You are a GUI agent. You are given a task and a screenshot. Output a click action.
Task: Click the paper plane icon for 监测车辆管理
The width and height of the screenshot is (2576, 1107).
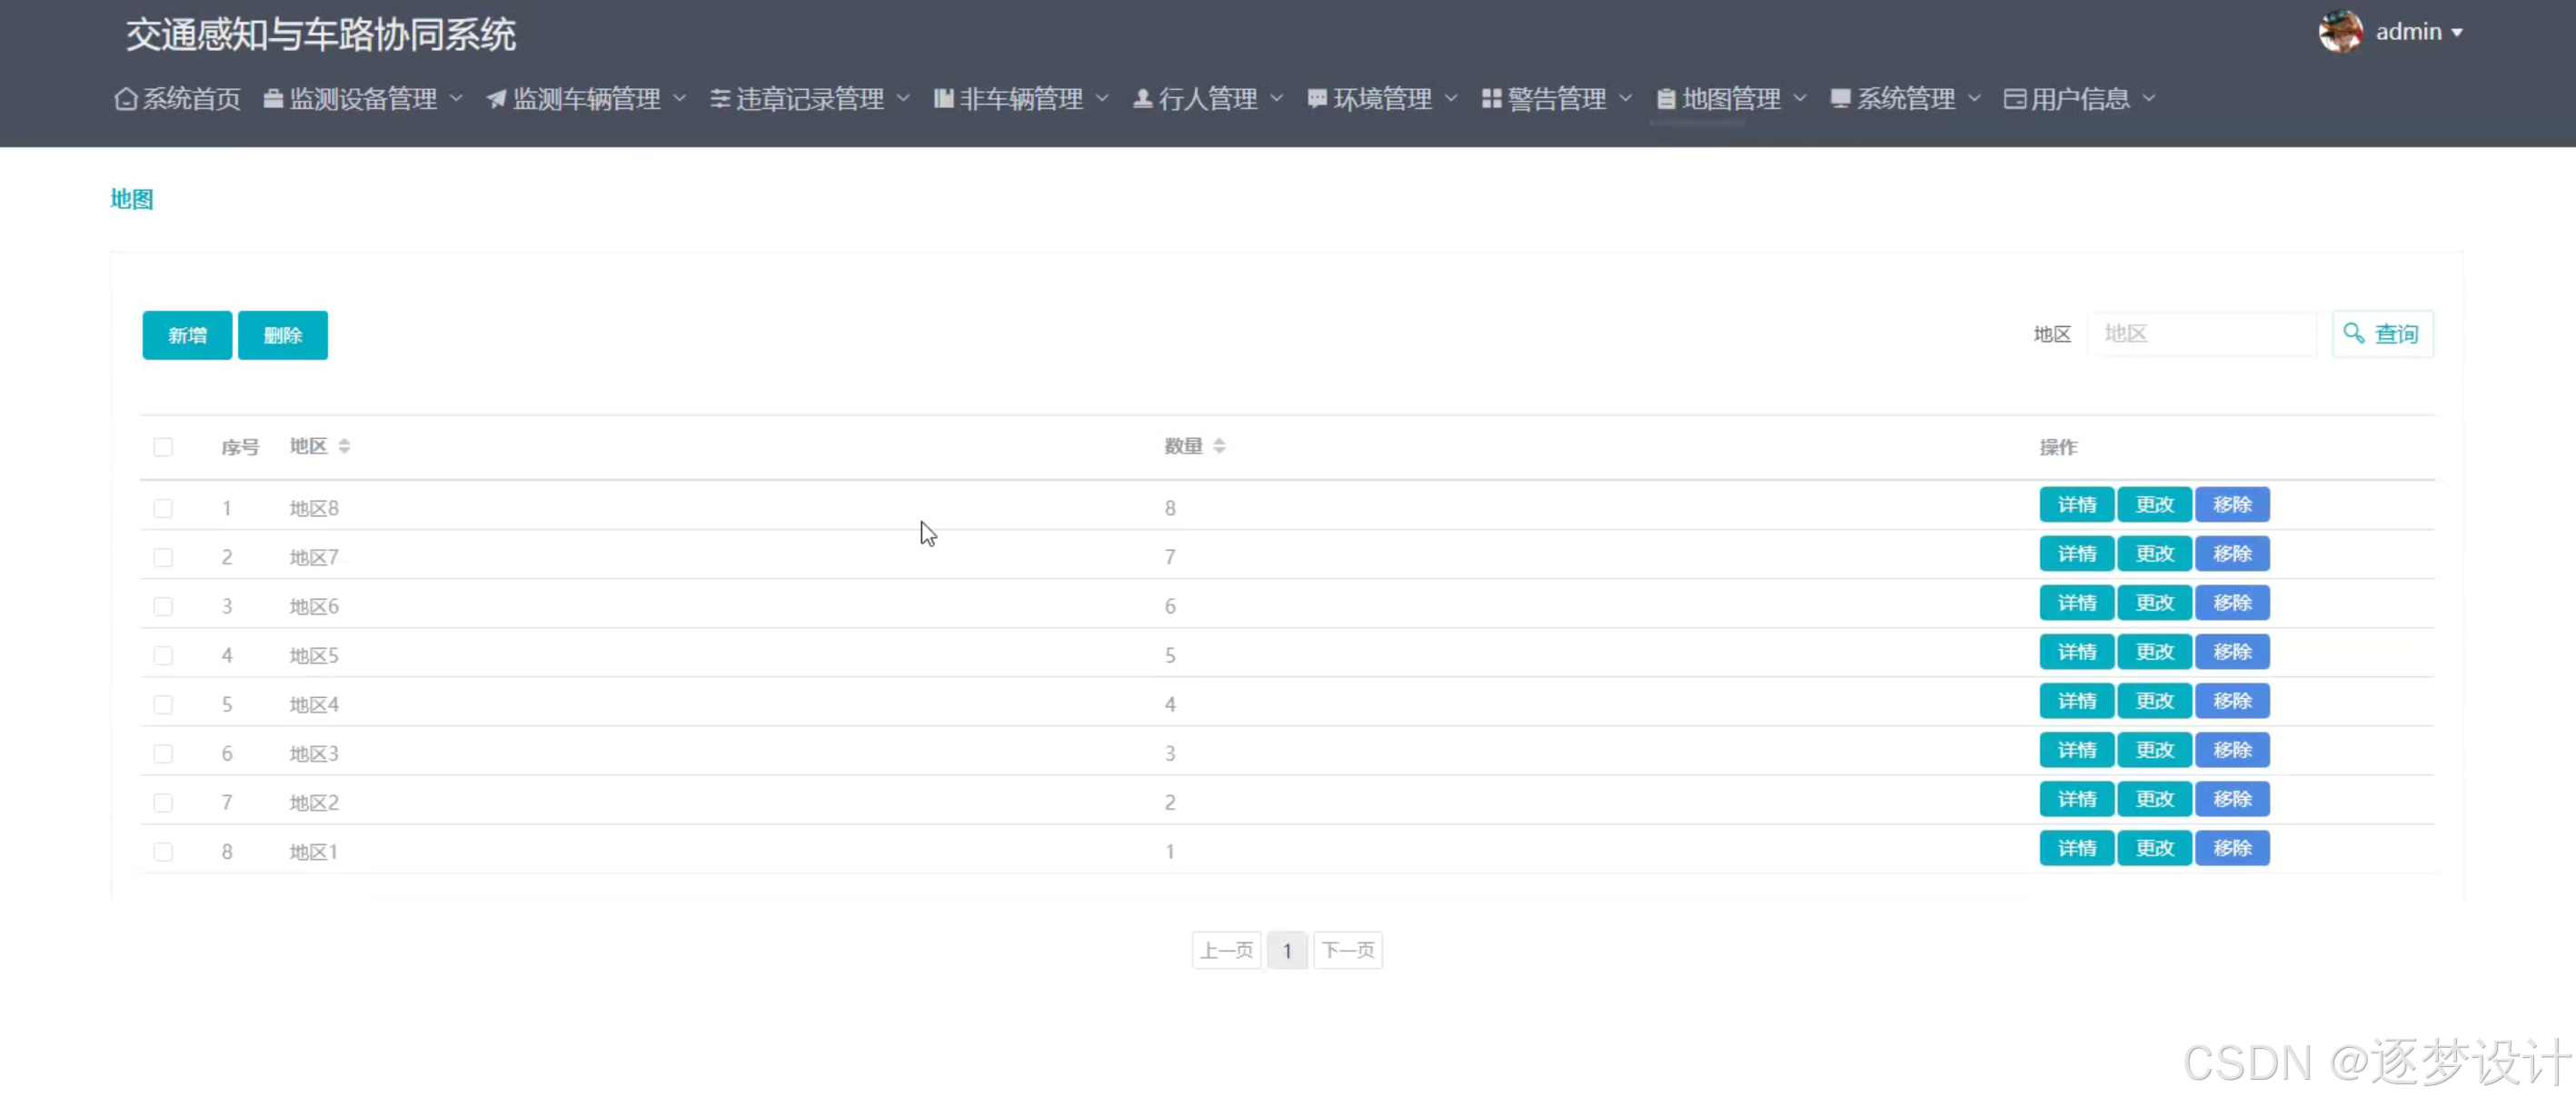pyautogui.click(x=496, y=99)
